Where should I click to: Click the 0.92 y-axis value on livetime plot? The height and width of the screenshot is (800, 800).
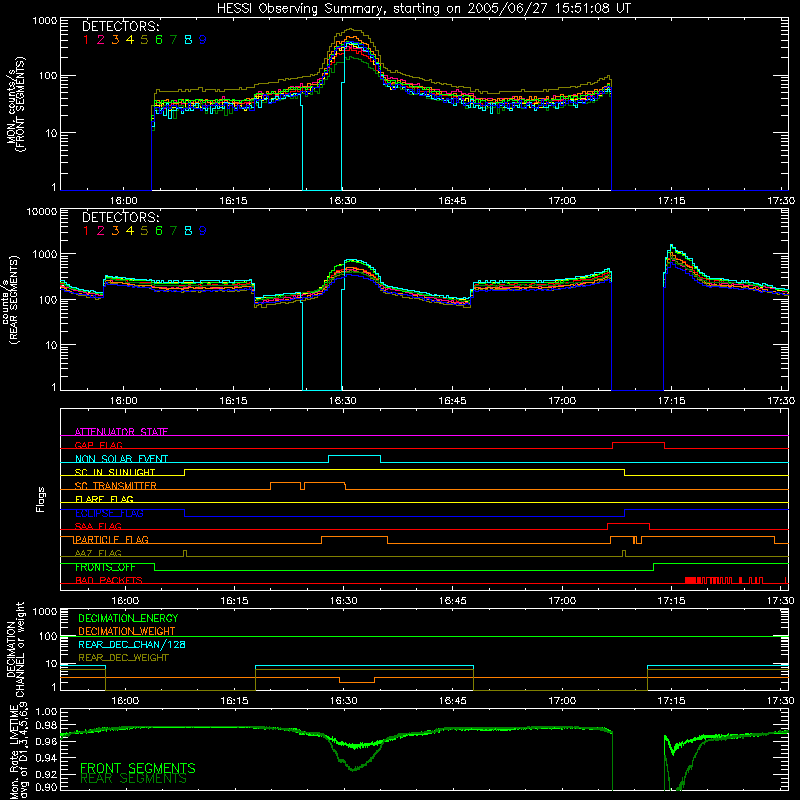(45, 775)
